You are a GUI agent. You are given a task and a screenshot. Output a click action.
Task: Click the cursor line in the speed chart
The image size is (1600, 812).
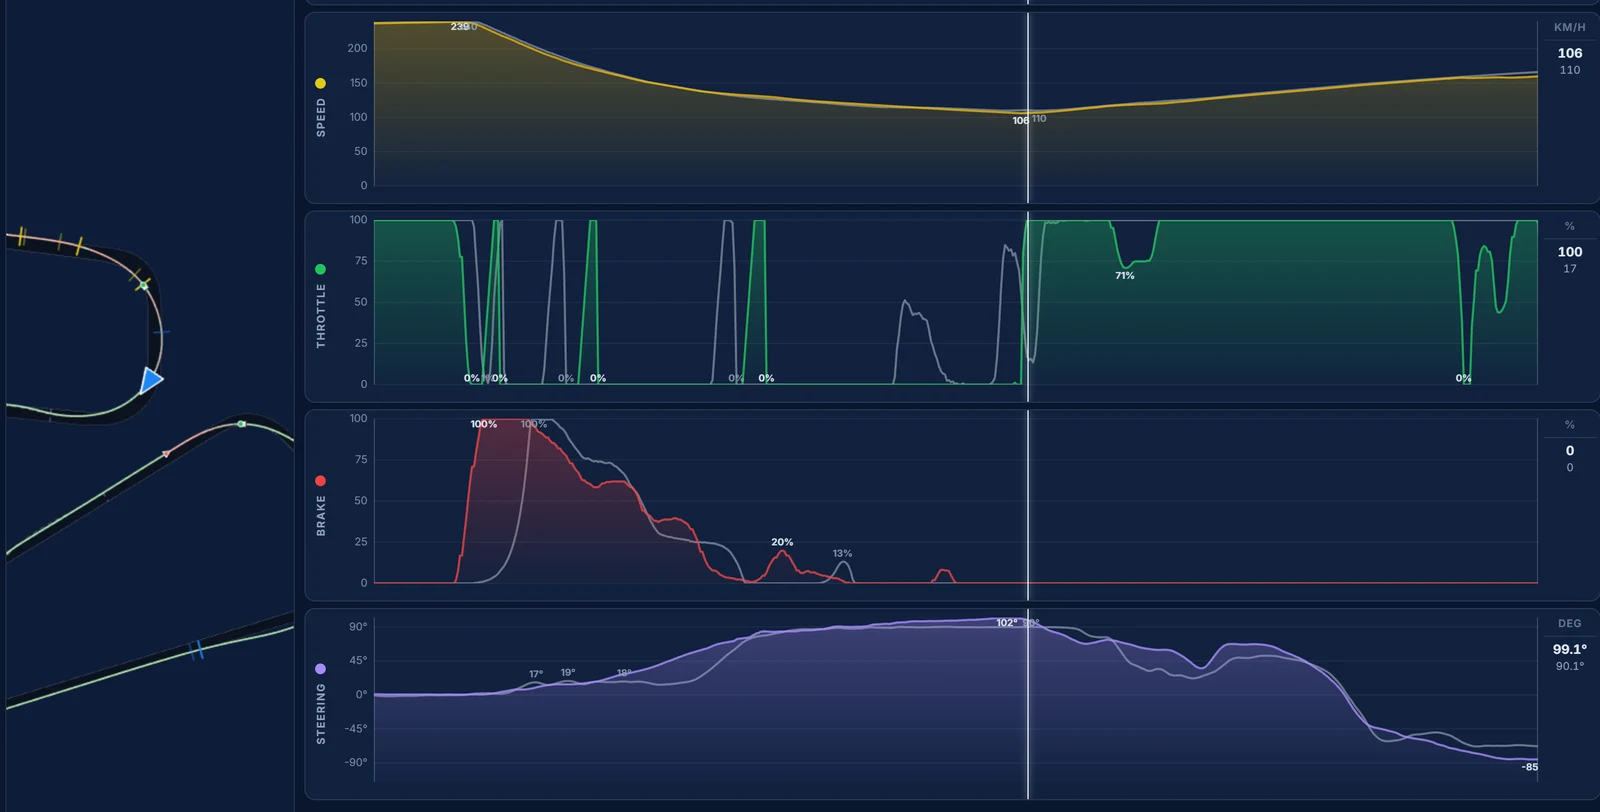pos(1028,108)
